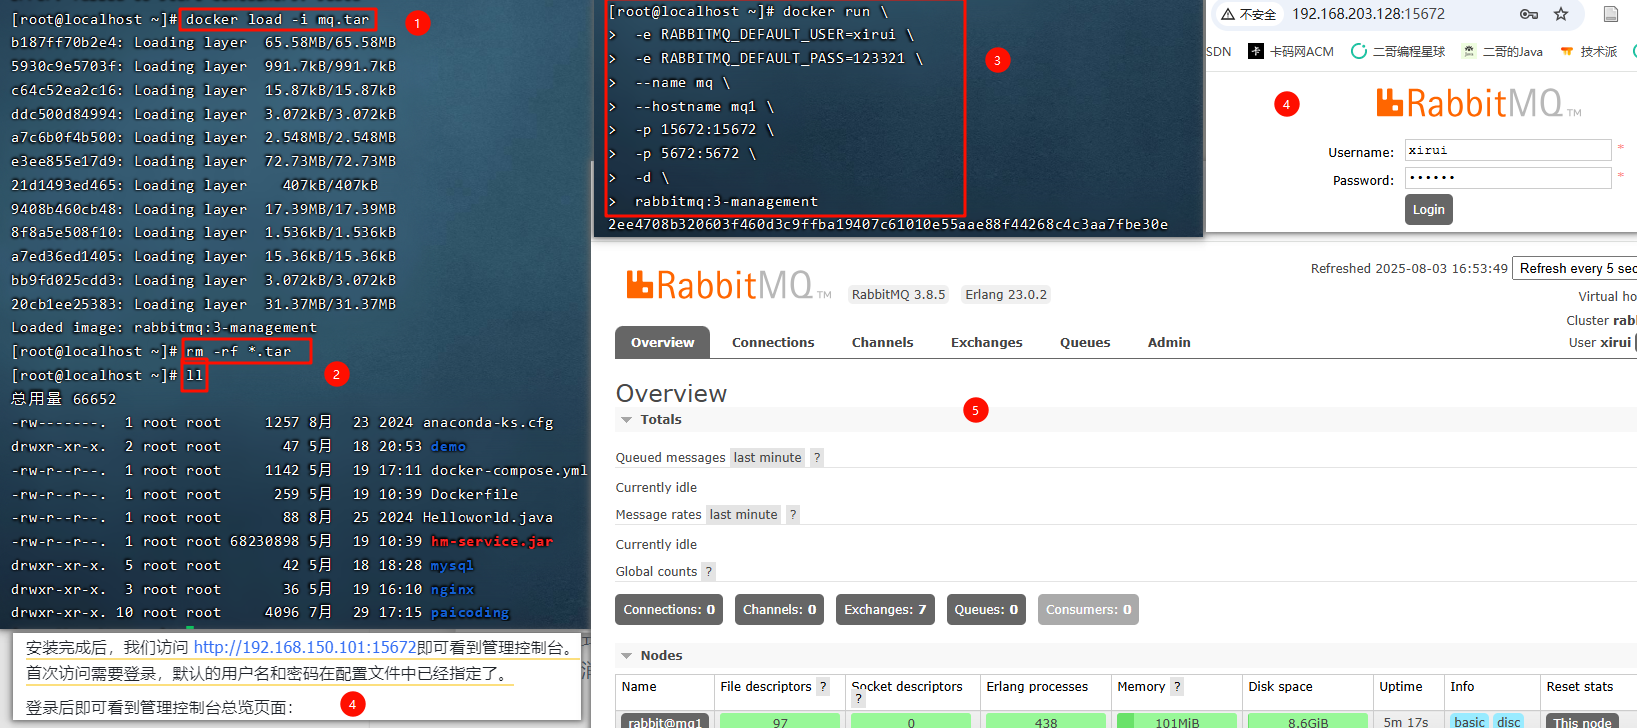Click hm-service.jar in the terminal listing
Viewport: 1637px width, 728px height.
(x=492, y=541)
